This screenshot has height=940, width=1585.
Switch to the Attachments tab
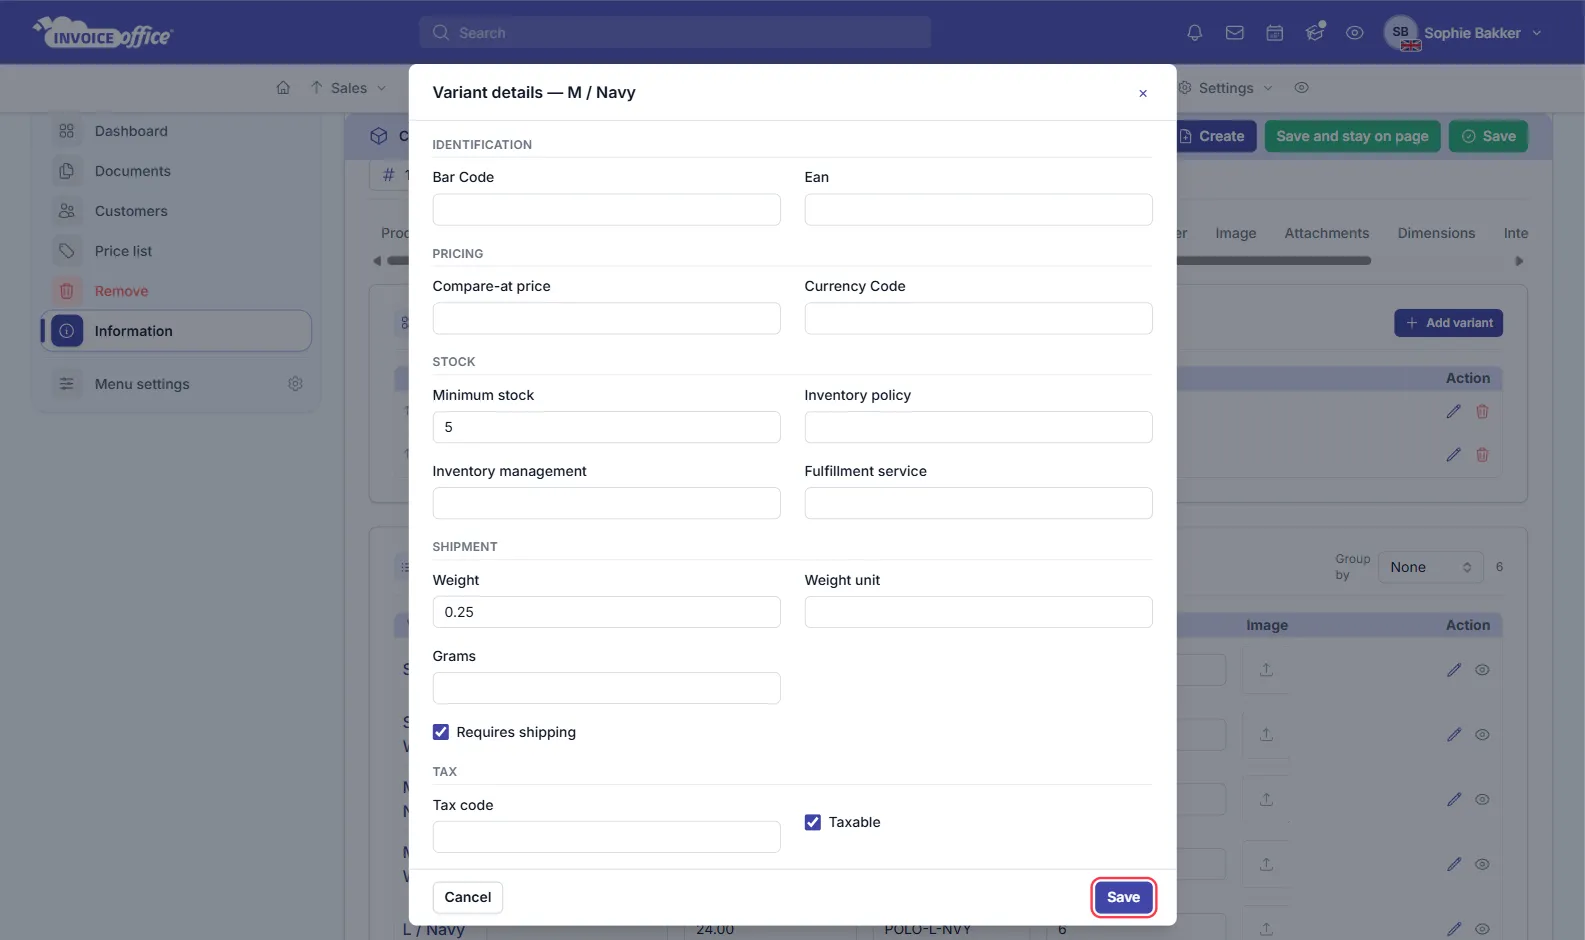[x=1327, y=233]
